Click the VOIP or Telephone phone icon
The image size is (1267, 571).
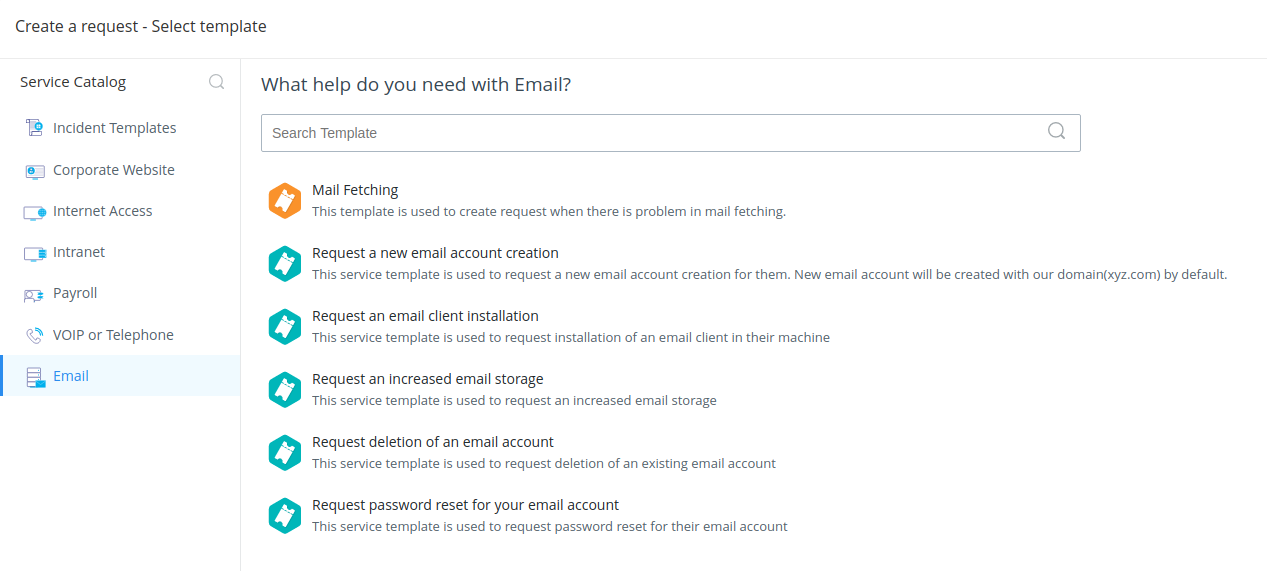pos(35,335)
